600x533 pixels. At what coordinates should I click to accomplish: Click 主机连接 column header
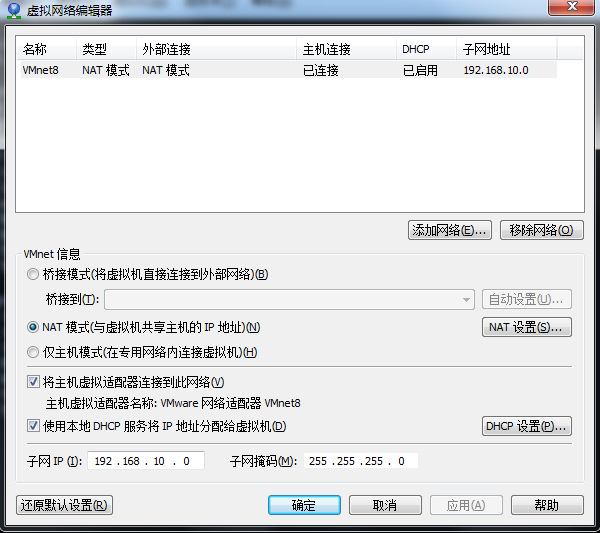tap(346, 49)
